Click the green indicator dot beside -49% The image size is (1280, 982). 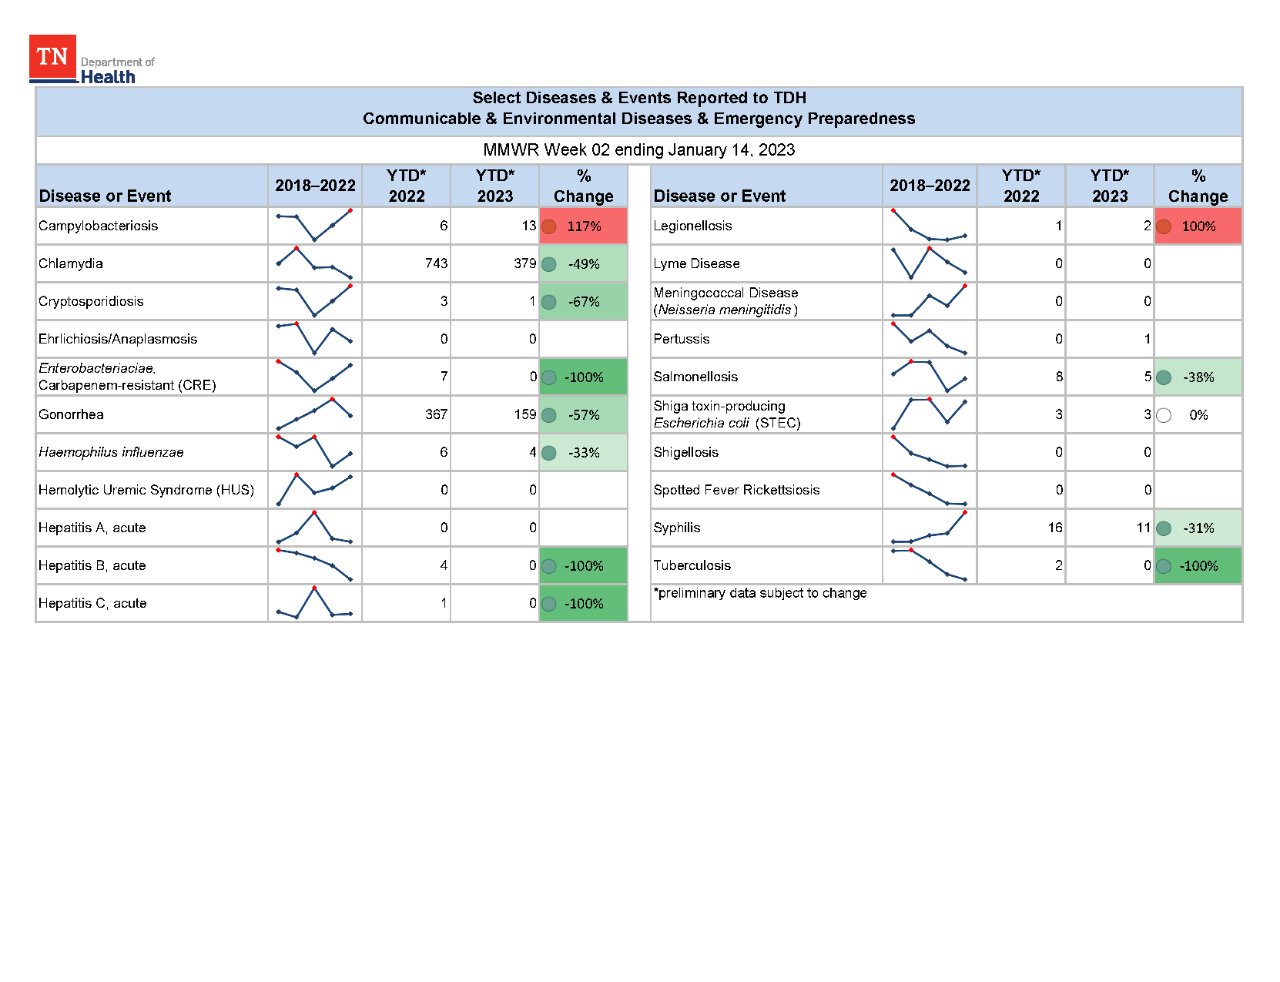pos(549,264)
